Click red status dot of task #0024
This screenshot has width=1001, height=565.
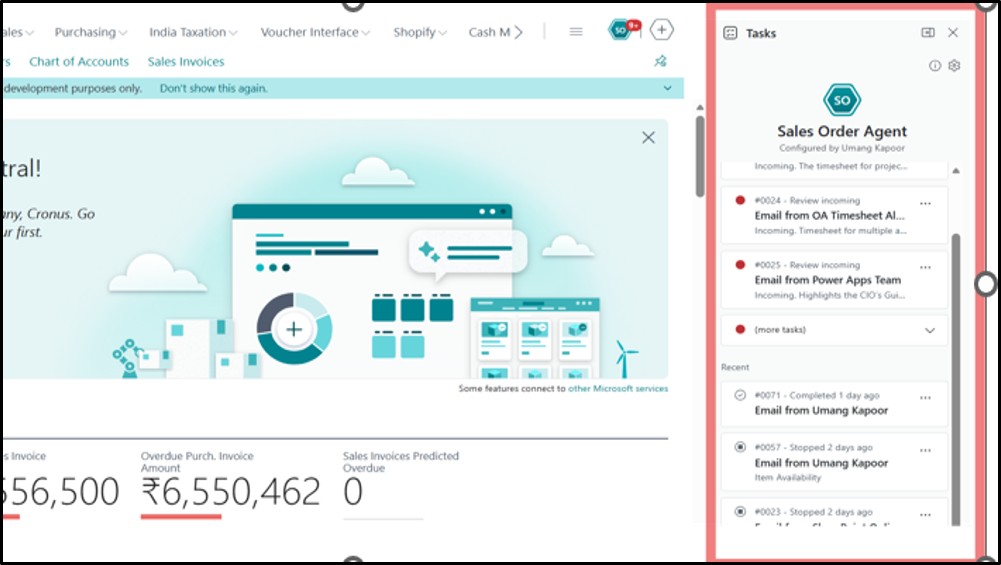point(740,200)
